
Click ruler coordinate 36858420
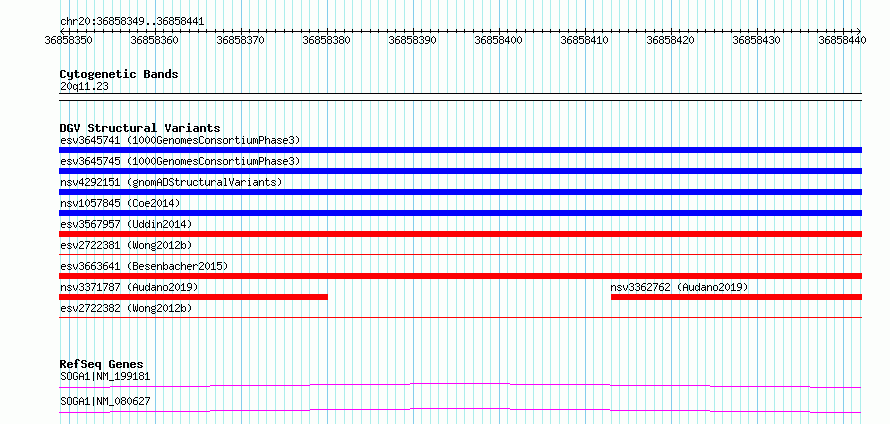(x=670, y=40)
